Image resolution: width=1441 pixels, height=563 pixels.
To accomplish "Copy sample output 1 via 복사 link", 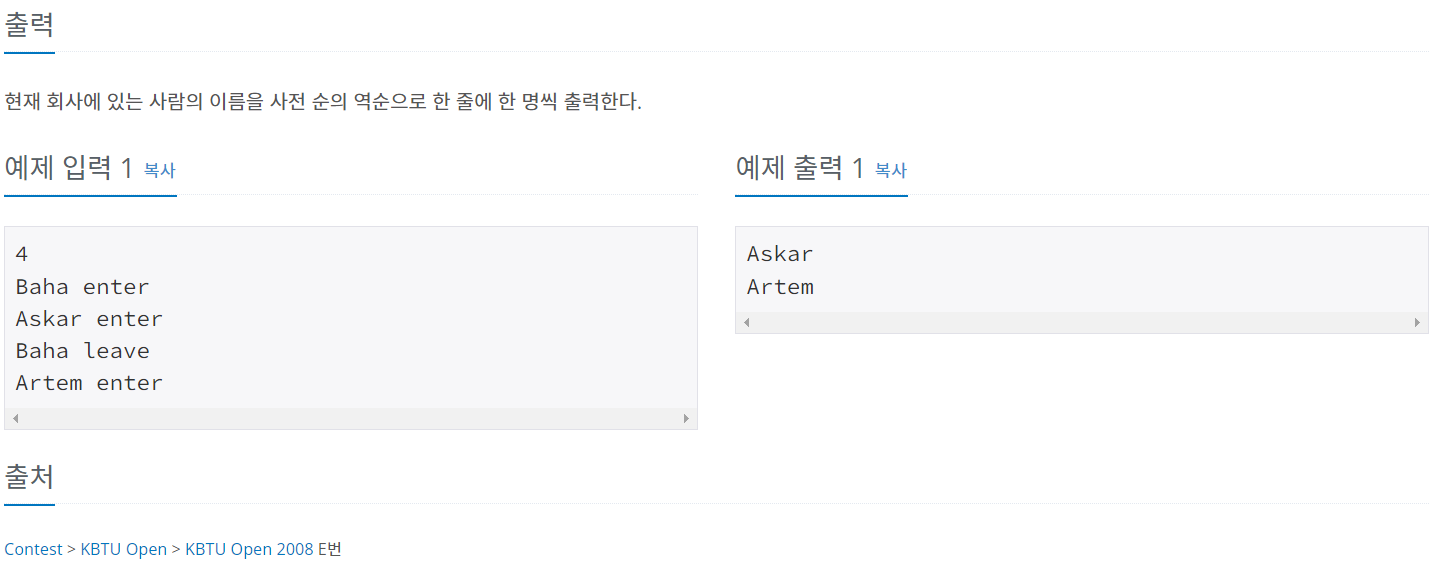I will click(x=891, y=170).
